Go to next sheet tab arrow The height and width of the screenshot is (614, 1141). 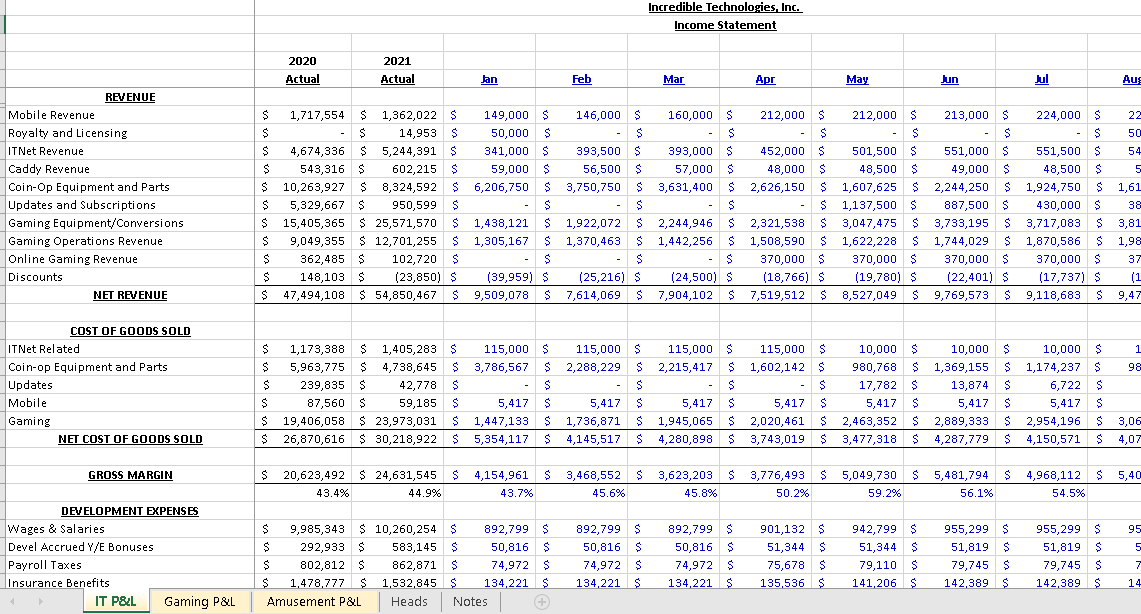pos(40,602)
